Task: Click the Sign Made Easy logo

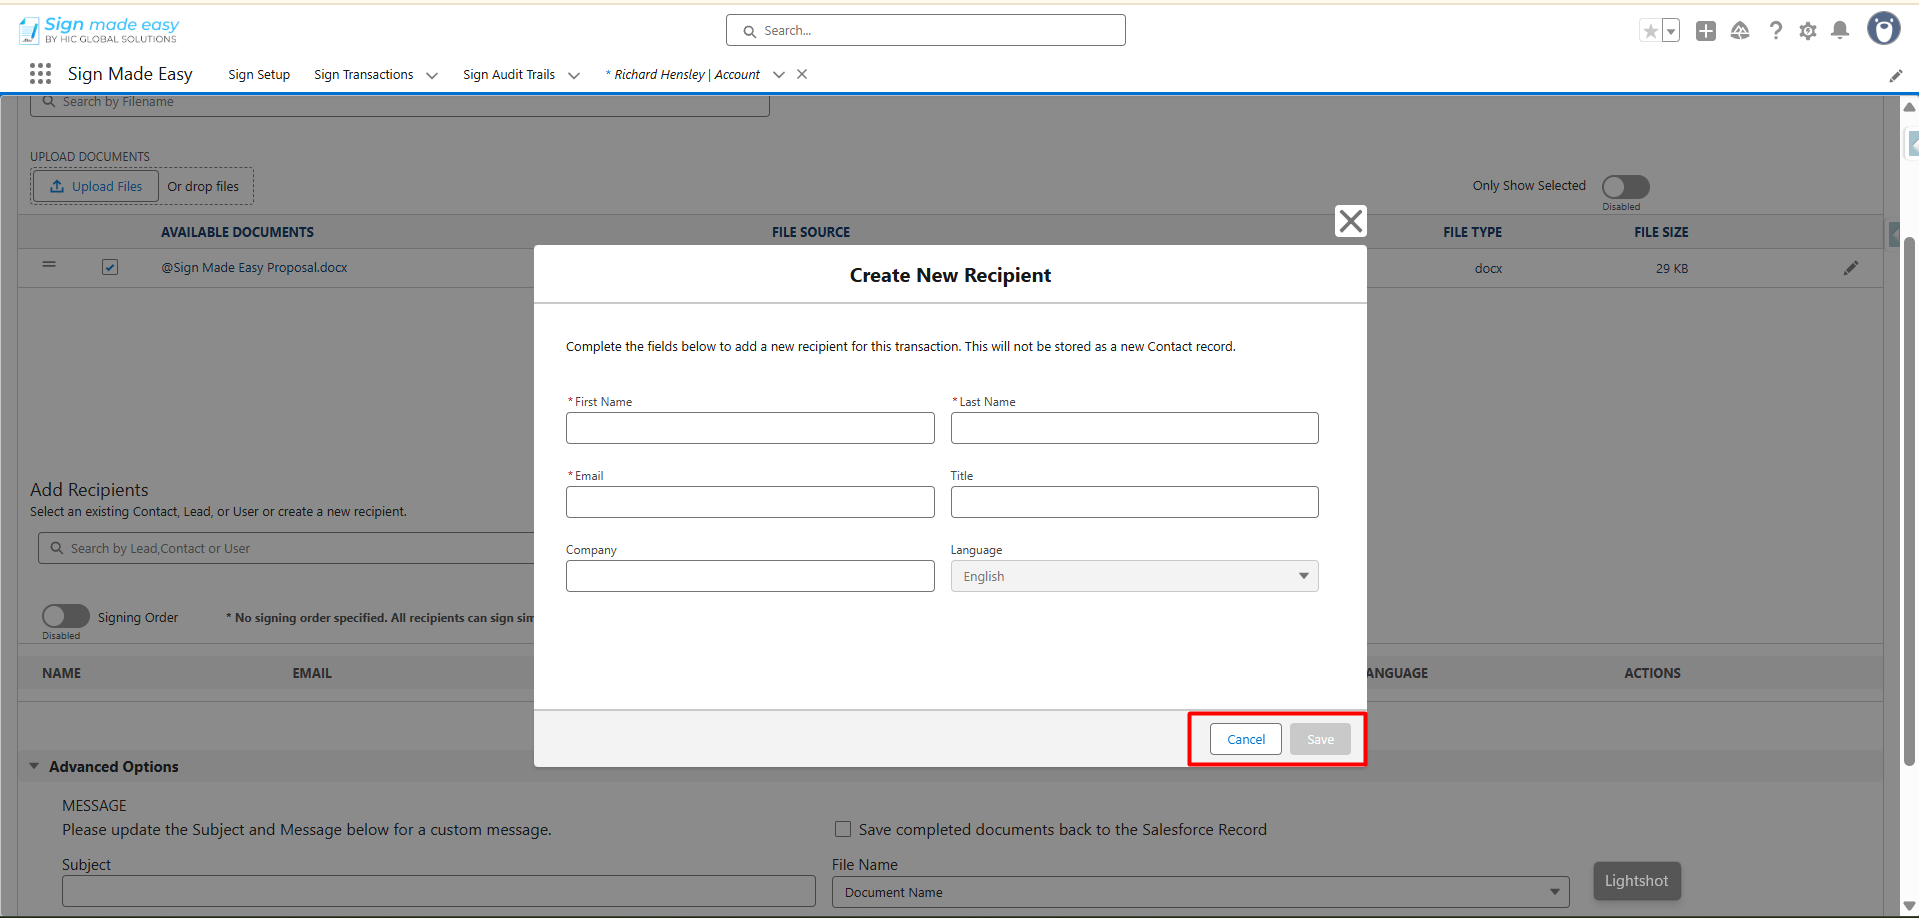Action: [x=99, y=30]
